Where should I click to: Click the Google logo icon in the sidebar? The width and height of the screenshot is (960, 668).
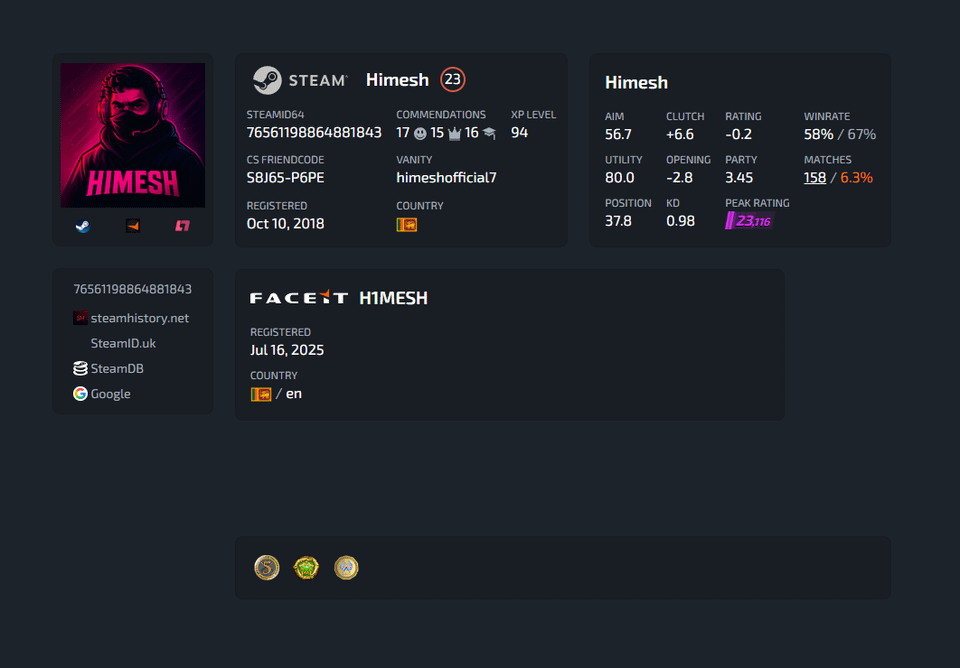click(80, 394)
